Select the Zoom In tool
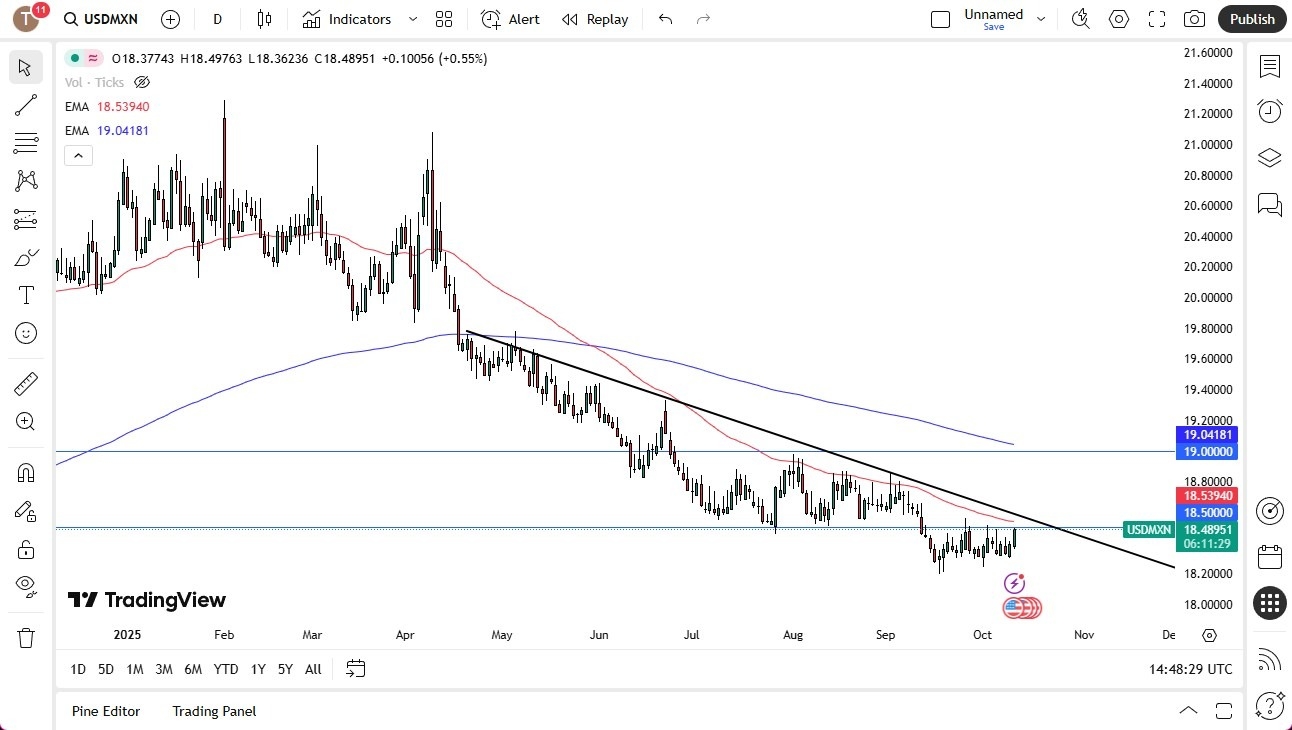Screen dimensions: 1292x730 25,421
